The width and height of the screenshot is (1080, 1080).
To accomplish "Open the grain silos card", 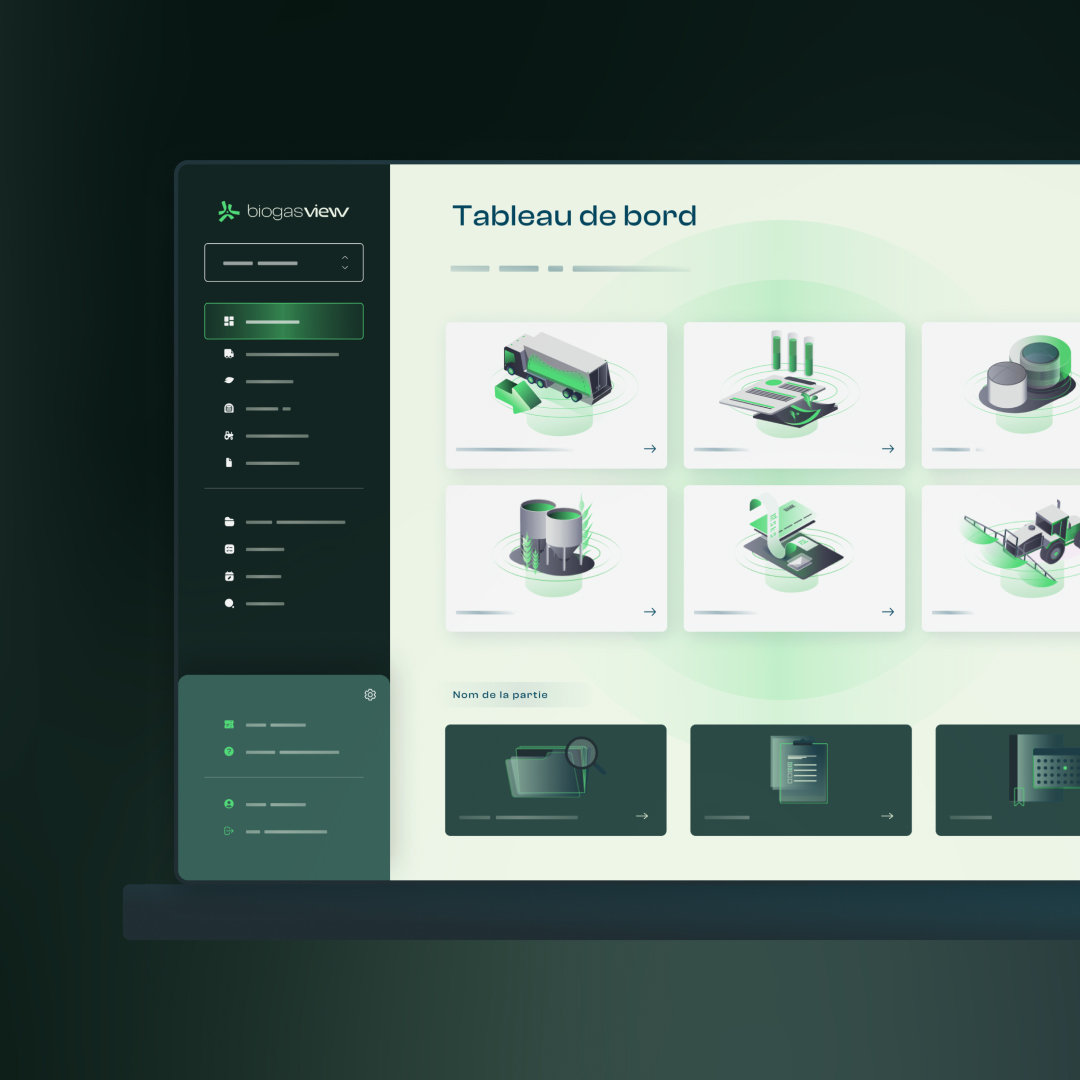I will (556, 558).
